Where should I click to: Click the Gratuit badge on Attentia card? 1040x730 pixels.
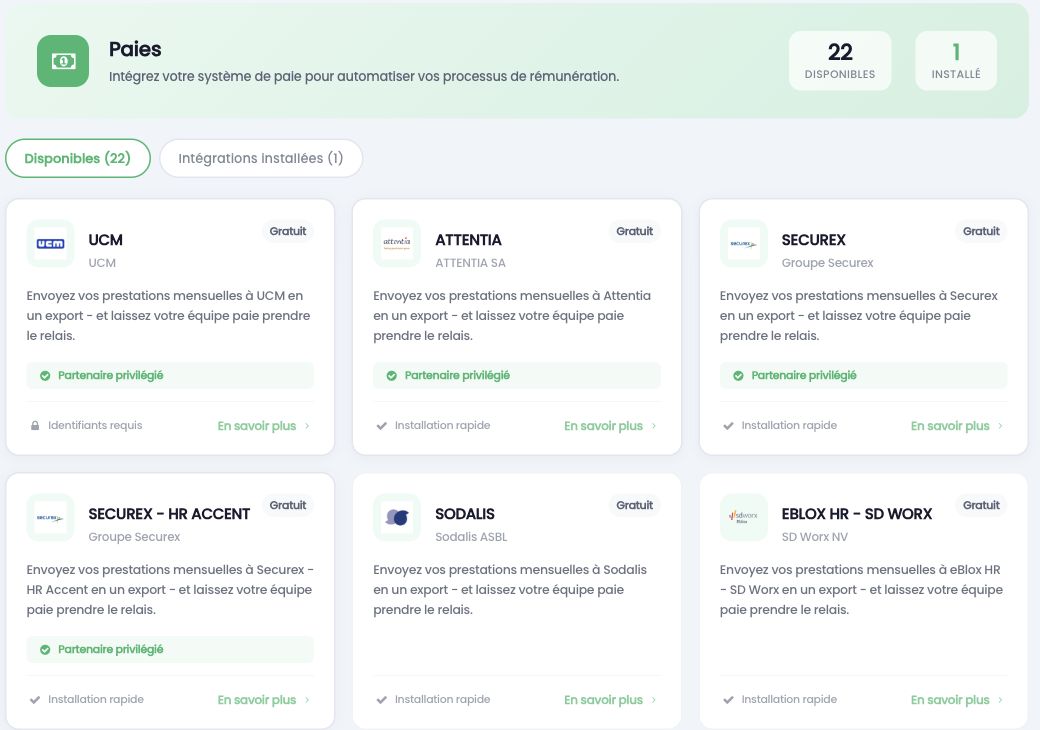634,231
